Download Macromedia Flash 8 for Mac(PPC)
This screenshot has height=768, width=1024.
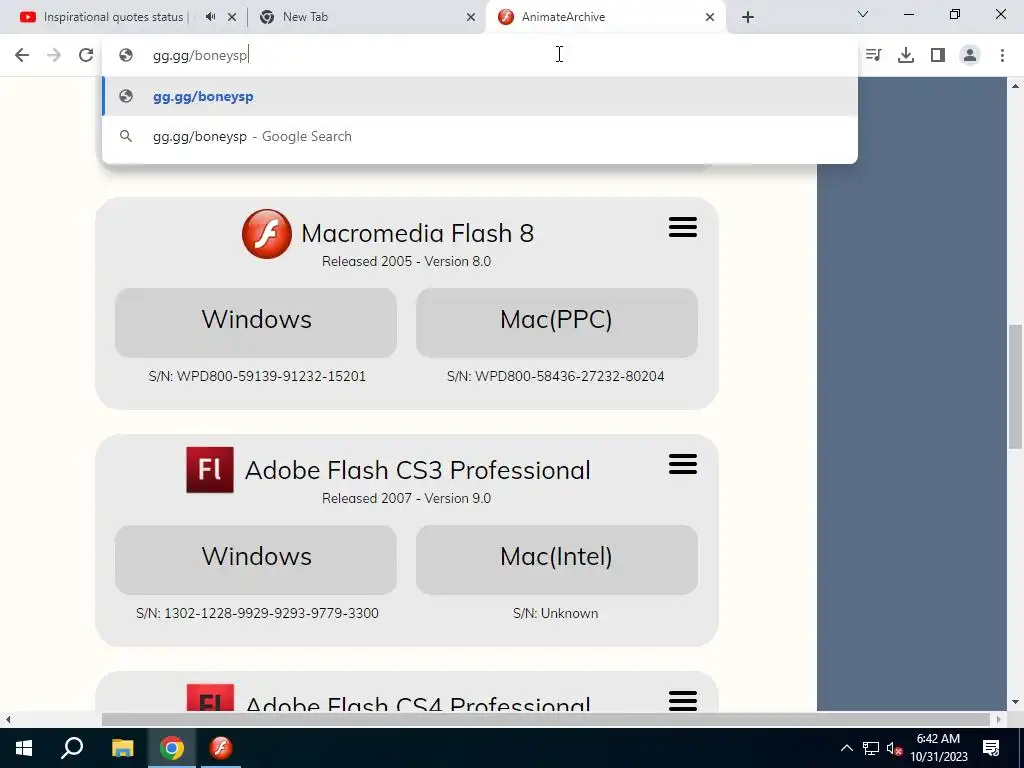pyautogui.click(x=556, y=323)
